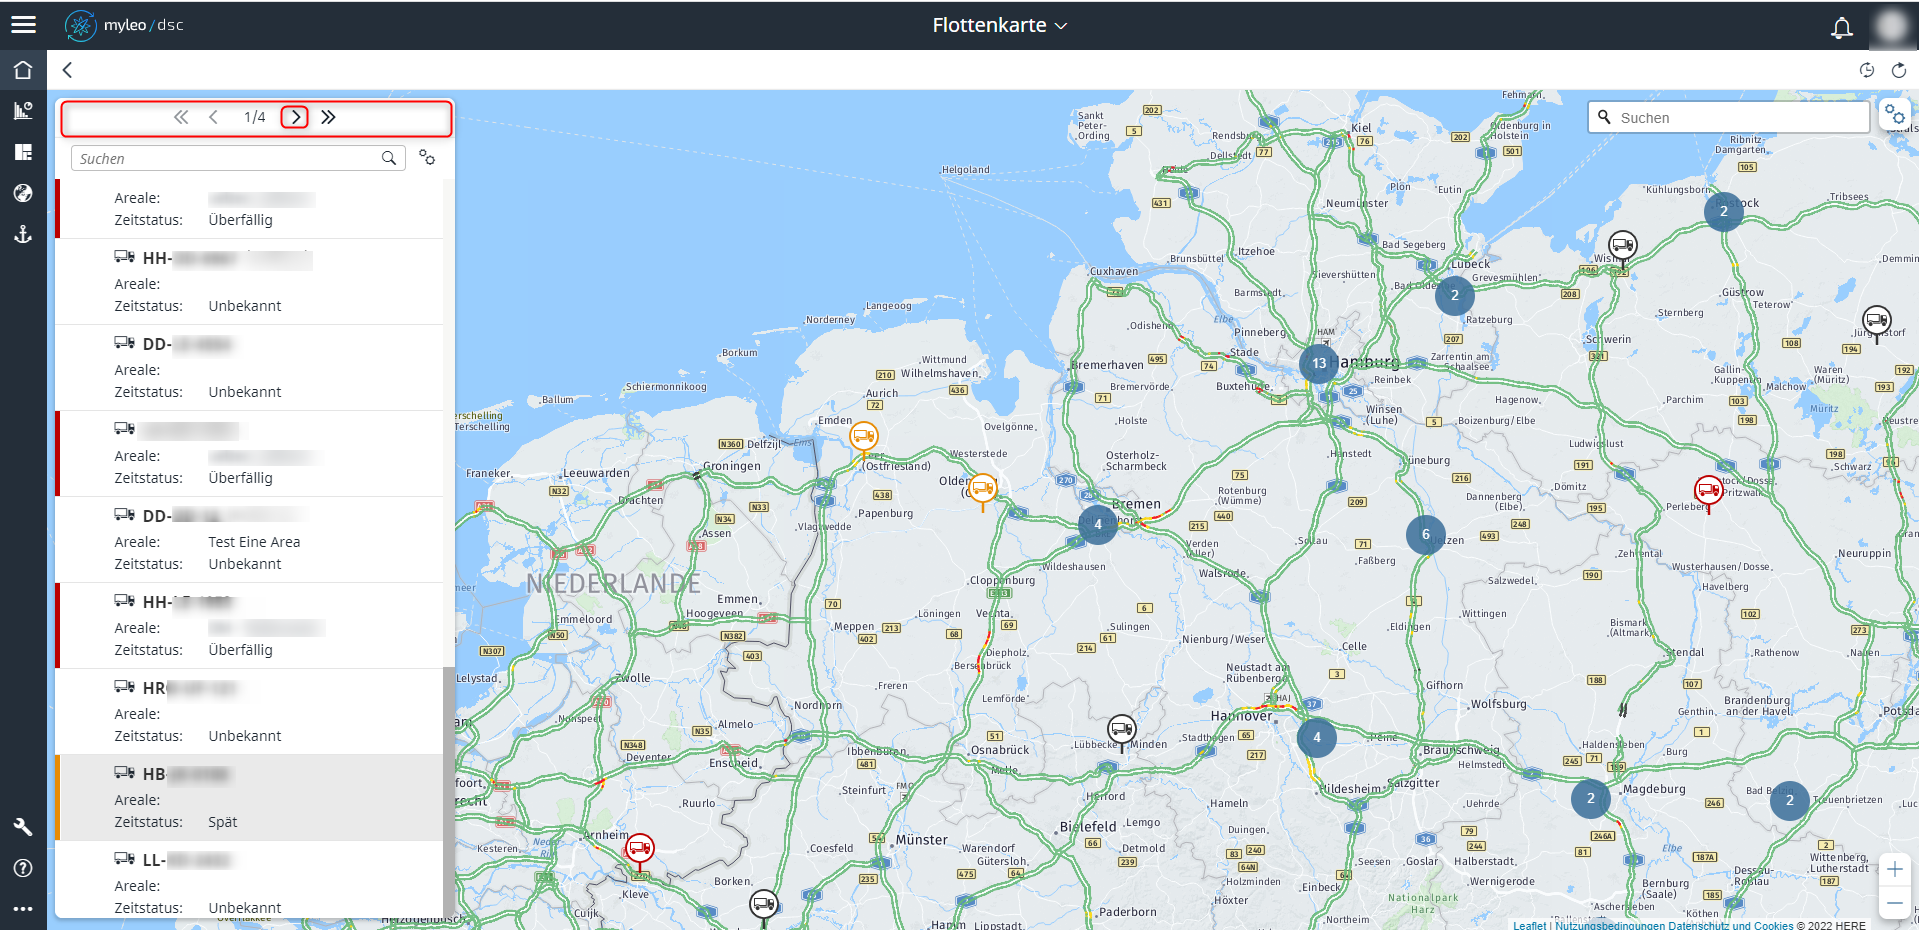The height and width of the screenshot is (930, 1919).
Task: Click red truck marker near Pritzwalk
Action: [x=1708, y=491]
